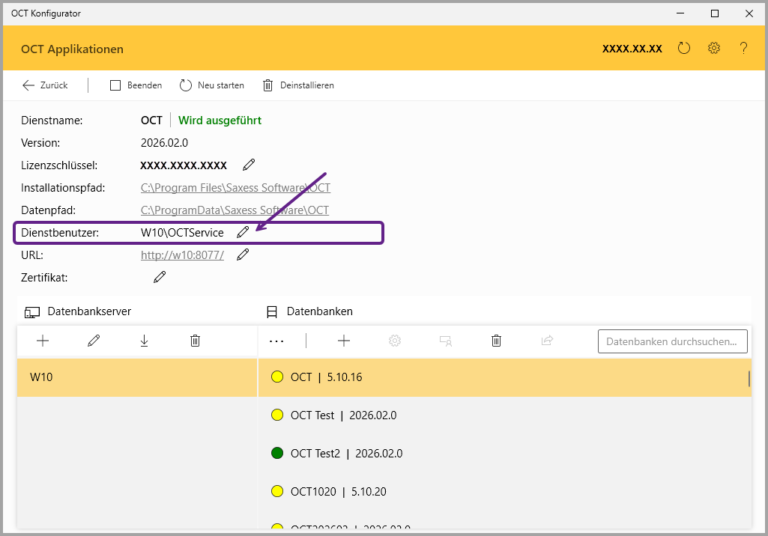
Task: Open the Installationspfad link
Action: click(235, 188)
